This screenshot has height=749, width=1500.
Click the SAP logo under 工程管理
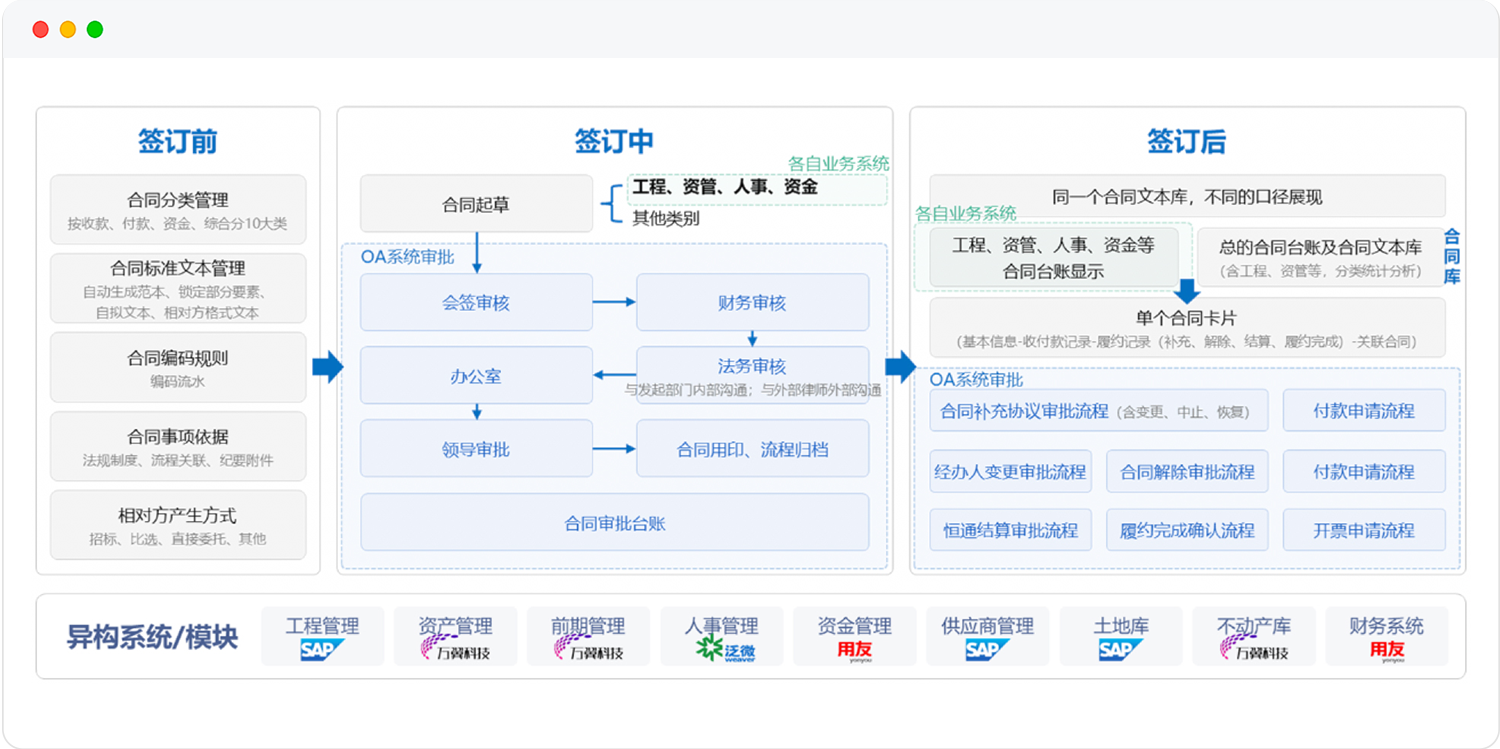[322, 651]
